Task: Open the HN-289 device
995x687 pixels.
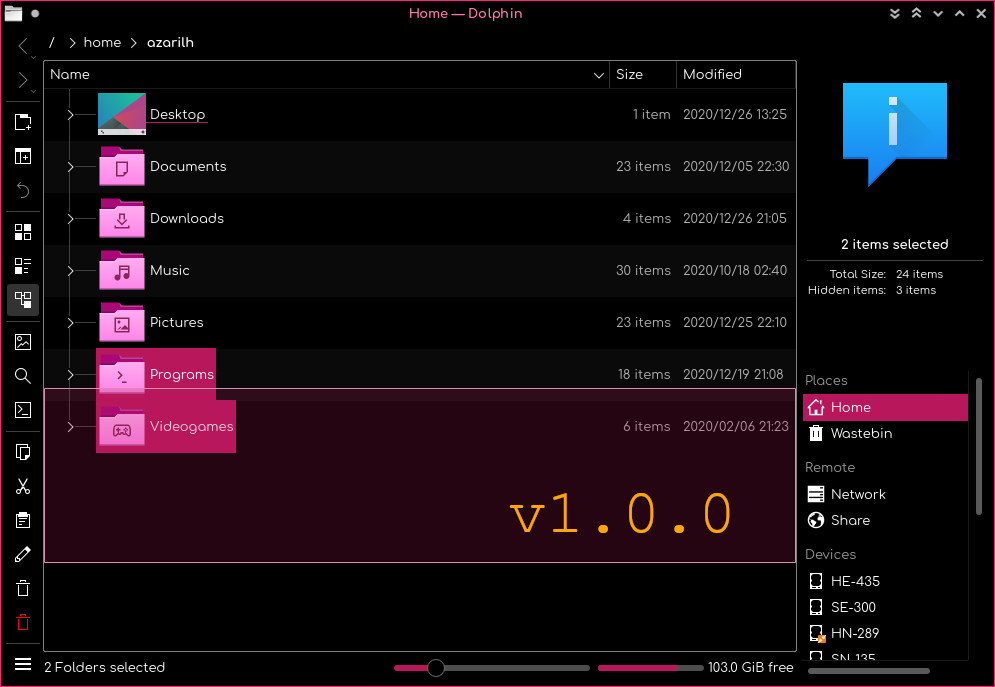Action: pyautogui.click(x=885, y=633)
